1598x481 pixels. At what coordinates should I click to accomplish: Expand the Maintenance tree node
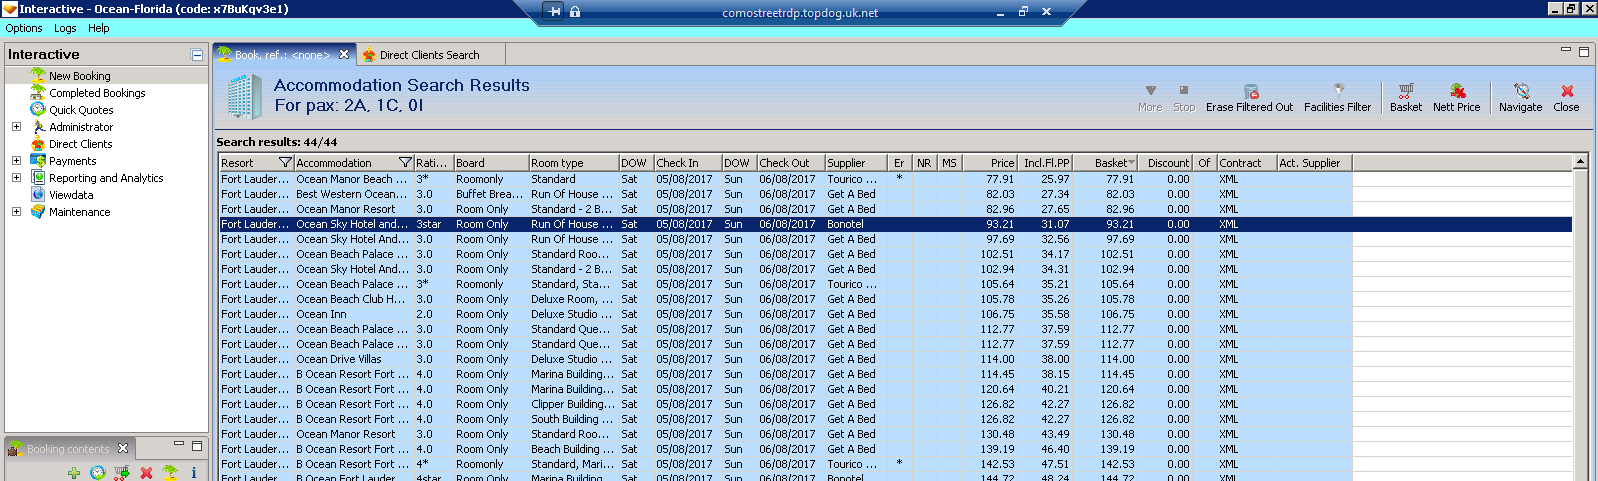16,212
